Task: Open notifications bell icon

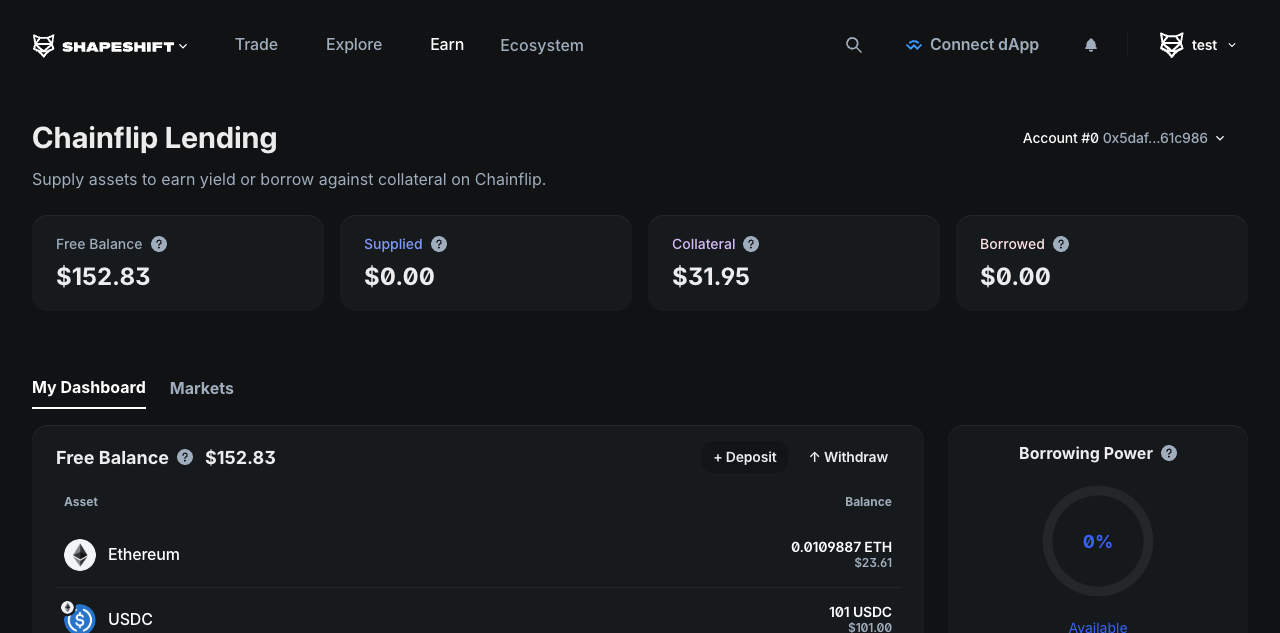Action: click(1091, 45)
